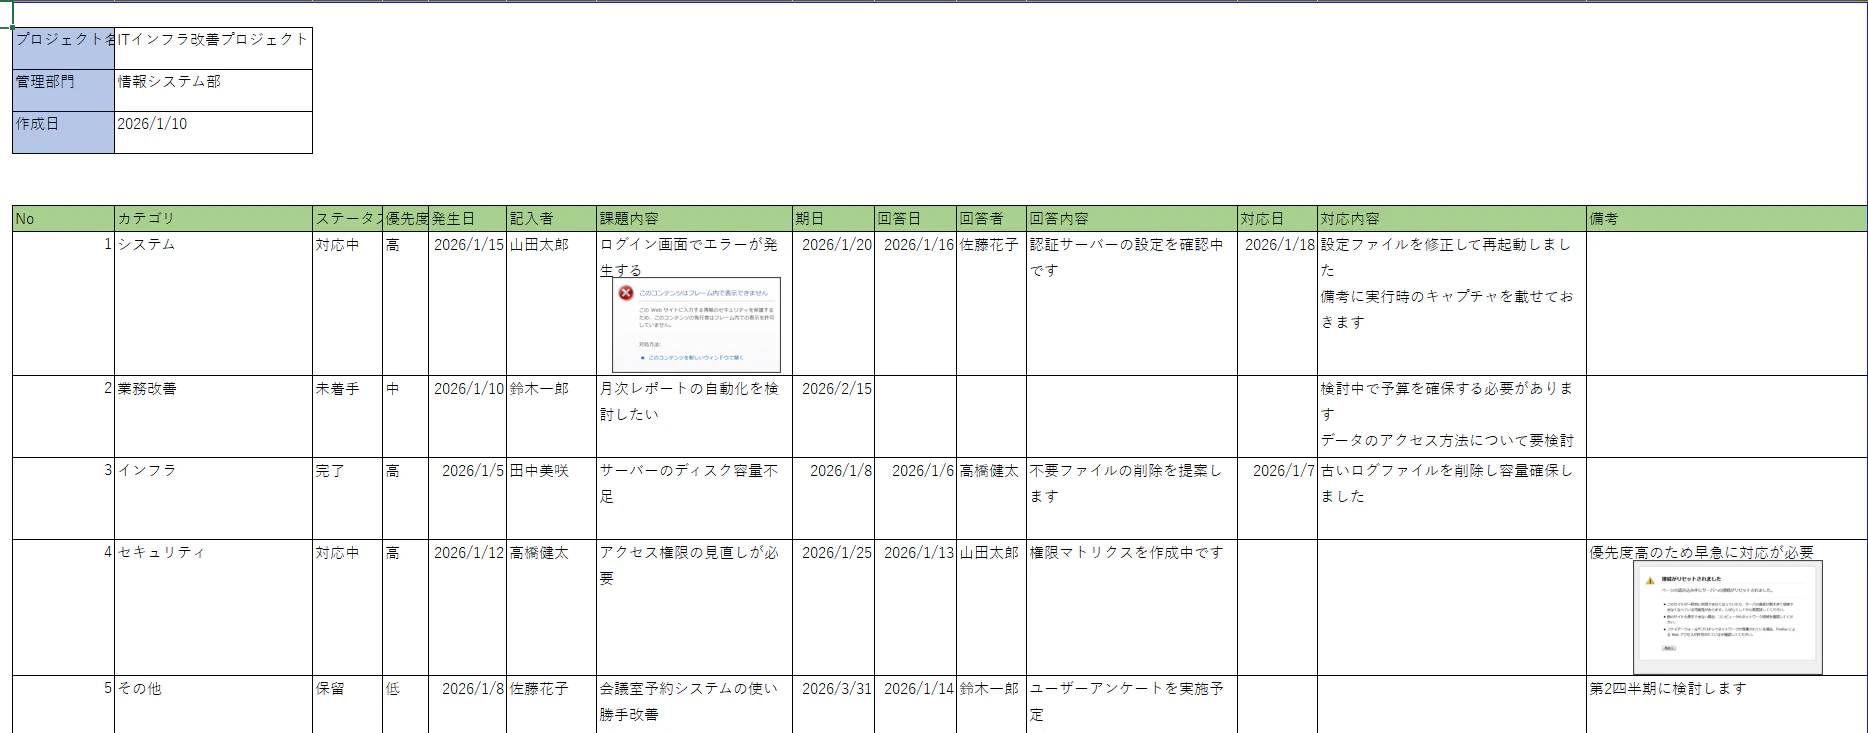Image resolution: width=1868 pixels, height=733 pixels.
Task: Click the カテゴリ column header cell
Action: coord(213,219)
